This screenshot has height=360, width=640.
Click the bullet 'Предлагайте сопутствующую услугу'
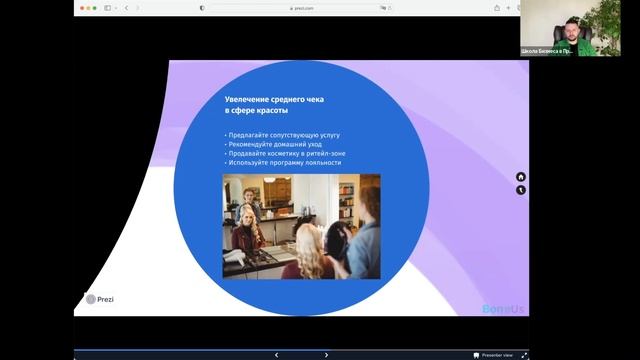pyautogui.click(x=284, y=135)
